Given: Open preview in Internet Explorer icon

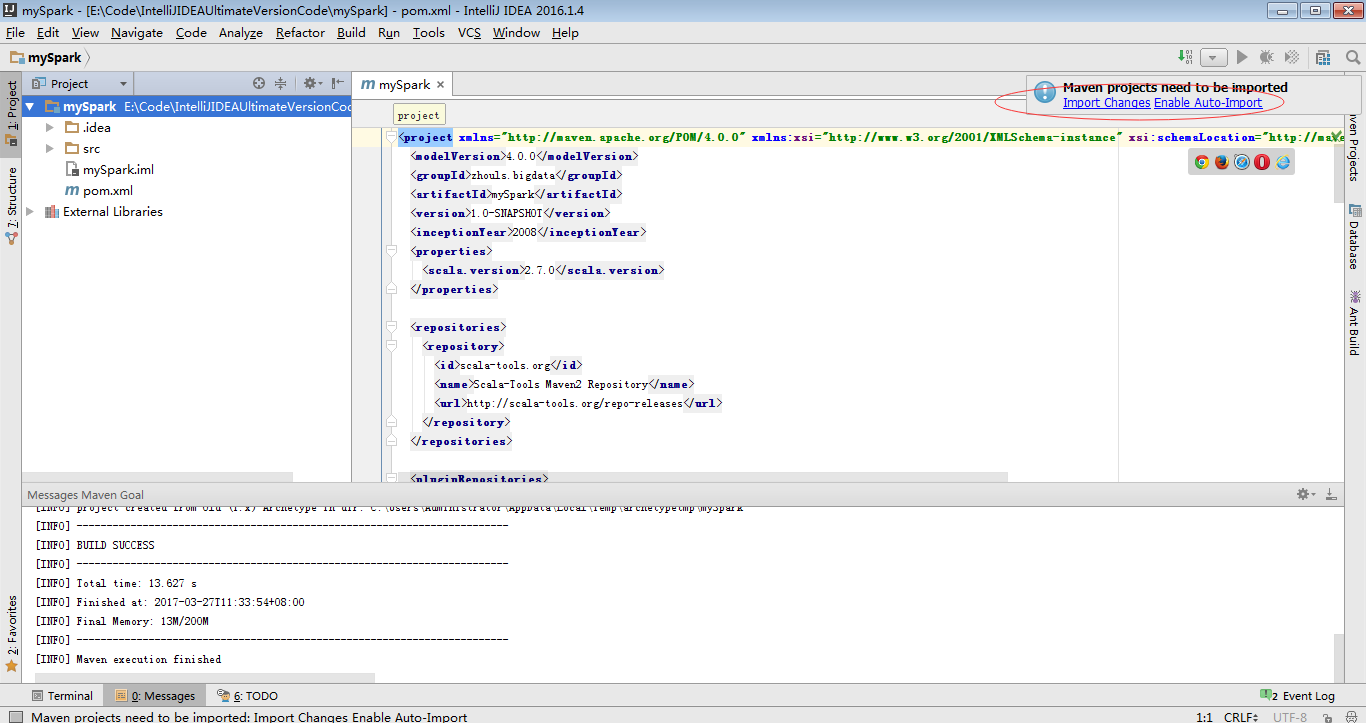Looking at the screenshot, I should coord(1283,162).
